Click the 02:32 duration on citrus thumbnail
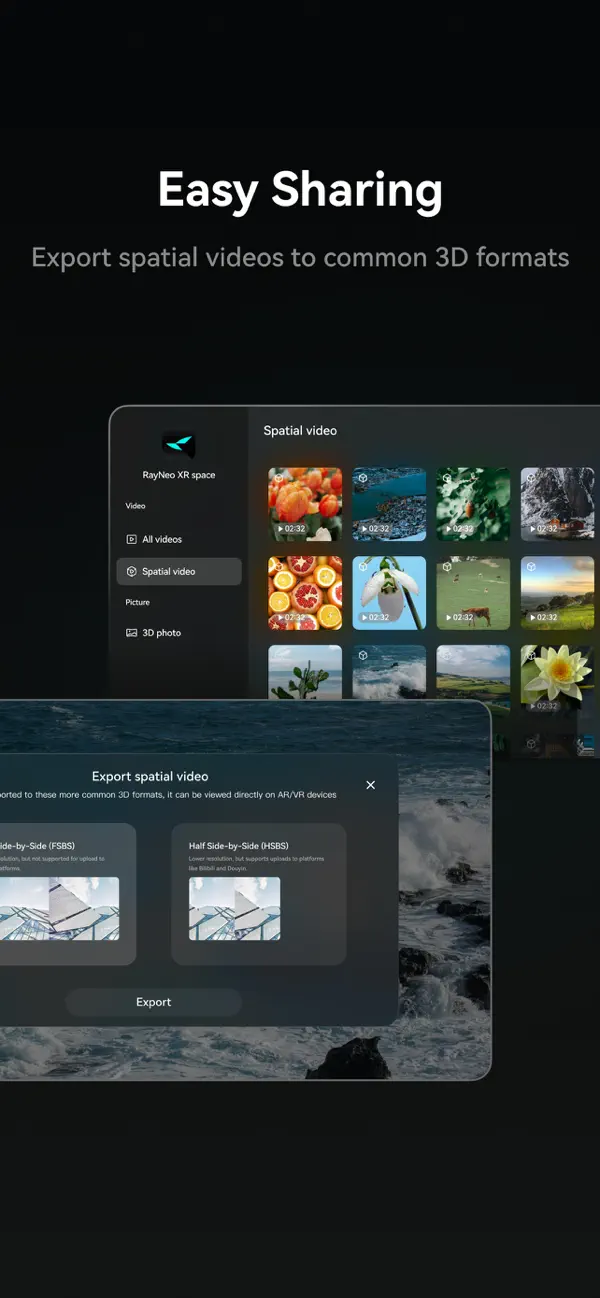 pos(291,617)
